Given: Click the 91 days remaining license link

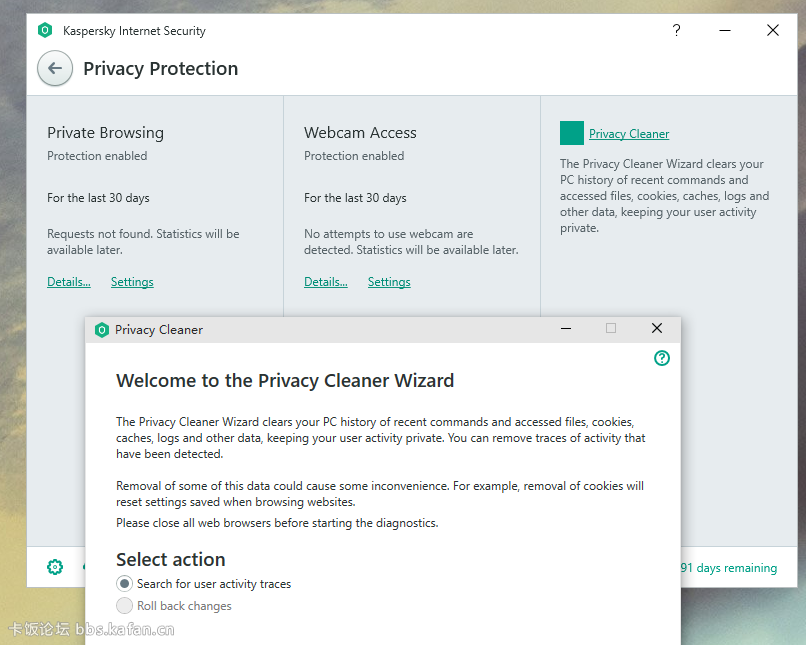Looking at the screenshot, I should 728,568.
